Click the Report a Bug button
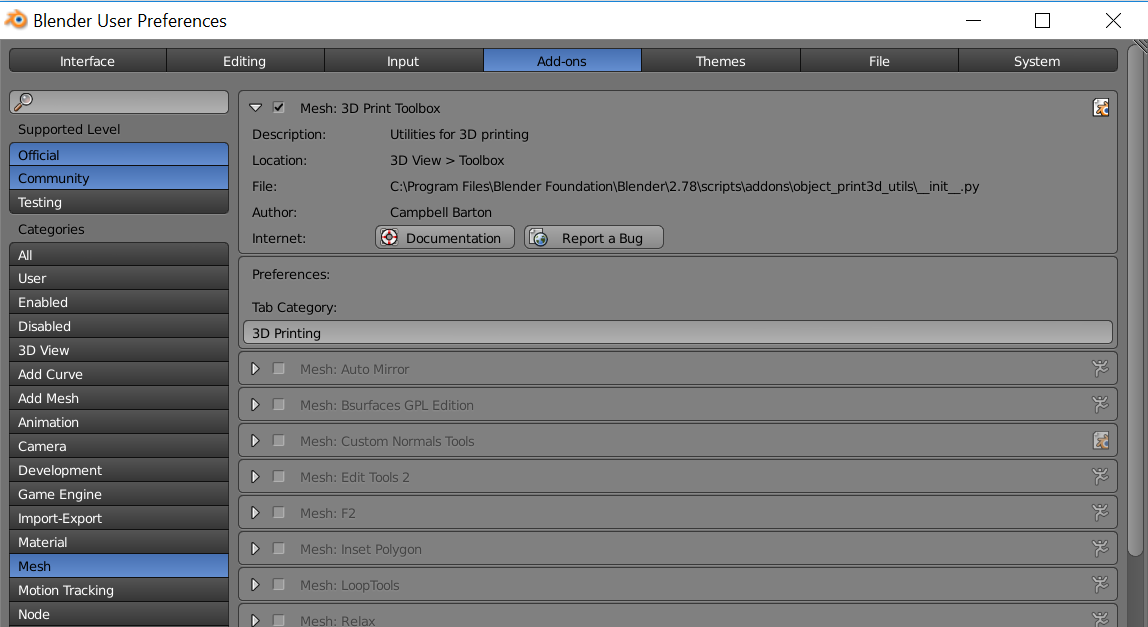 click(594, 237)
